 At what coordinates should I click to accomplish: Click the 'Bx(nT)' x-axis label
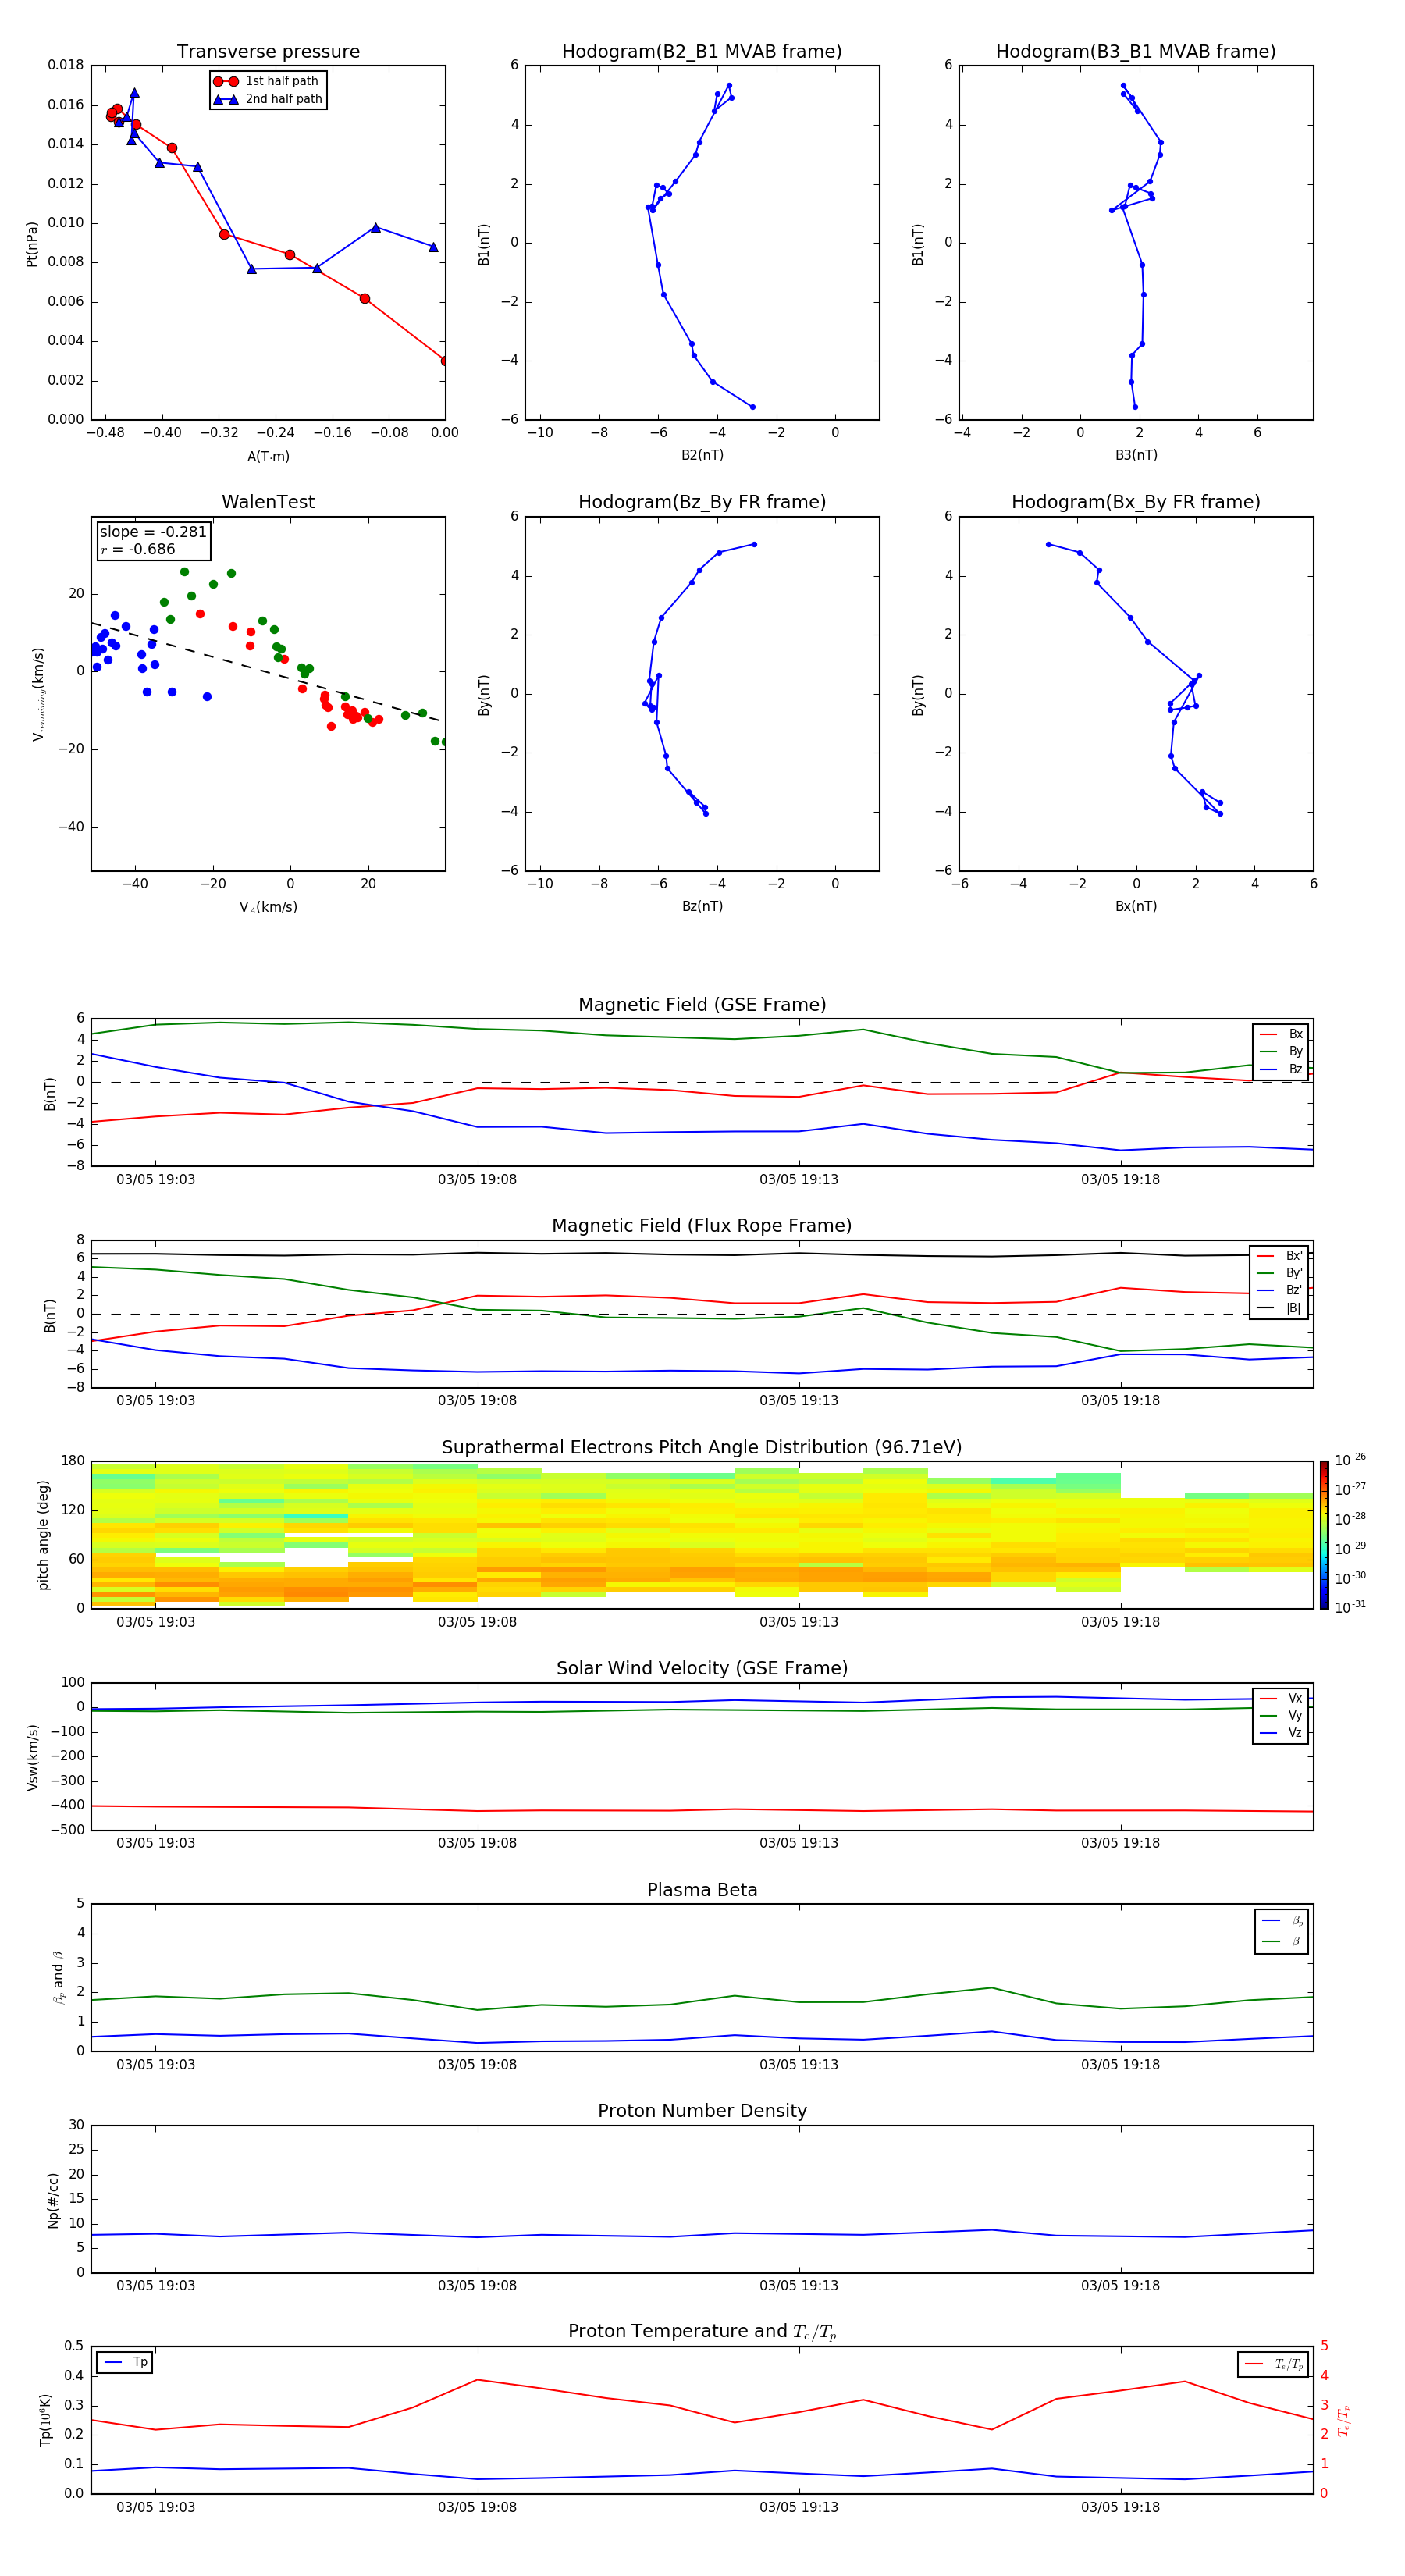(1136, 906)
